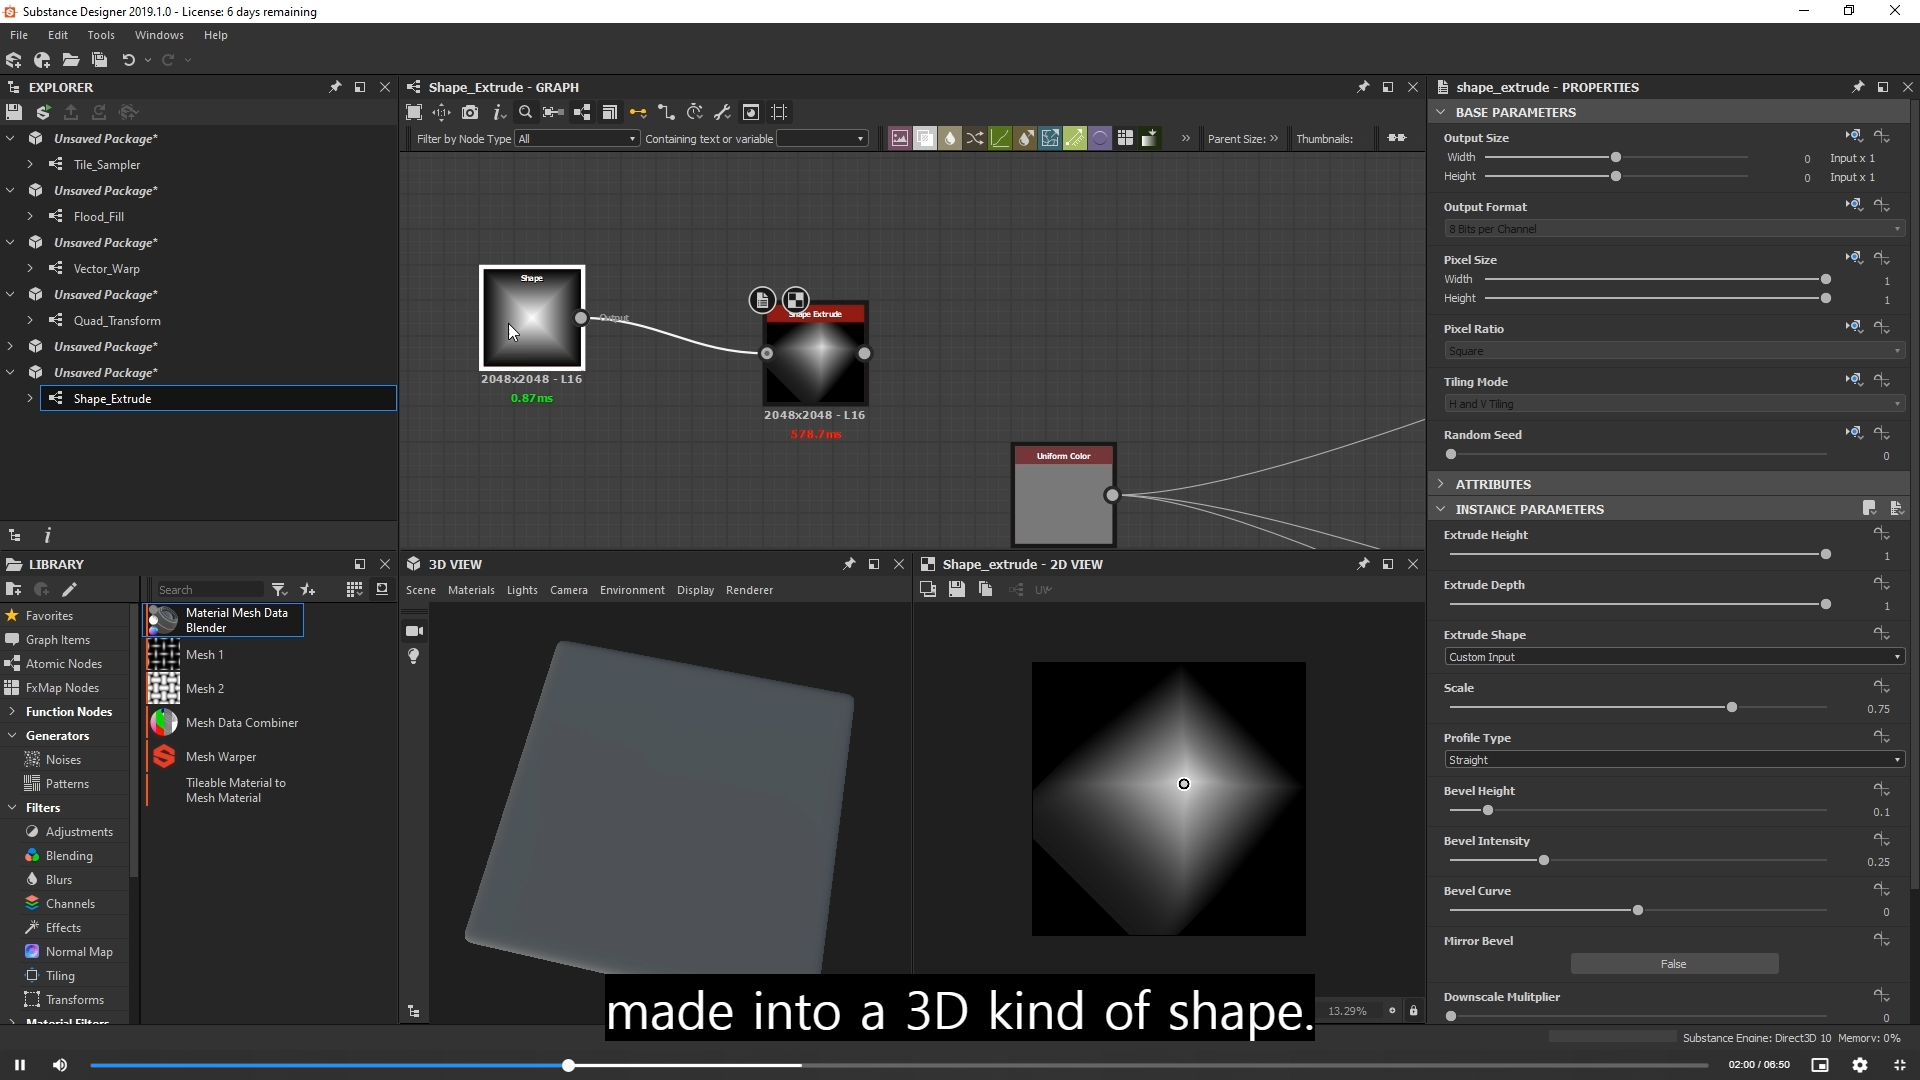
Task: Mute the video volume
Action: (60, 1065)
